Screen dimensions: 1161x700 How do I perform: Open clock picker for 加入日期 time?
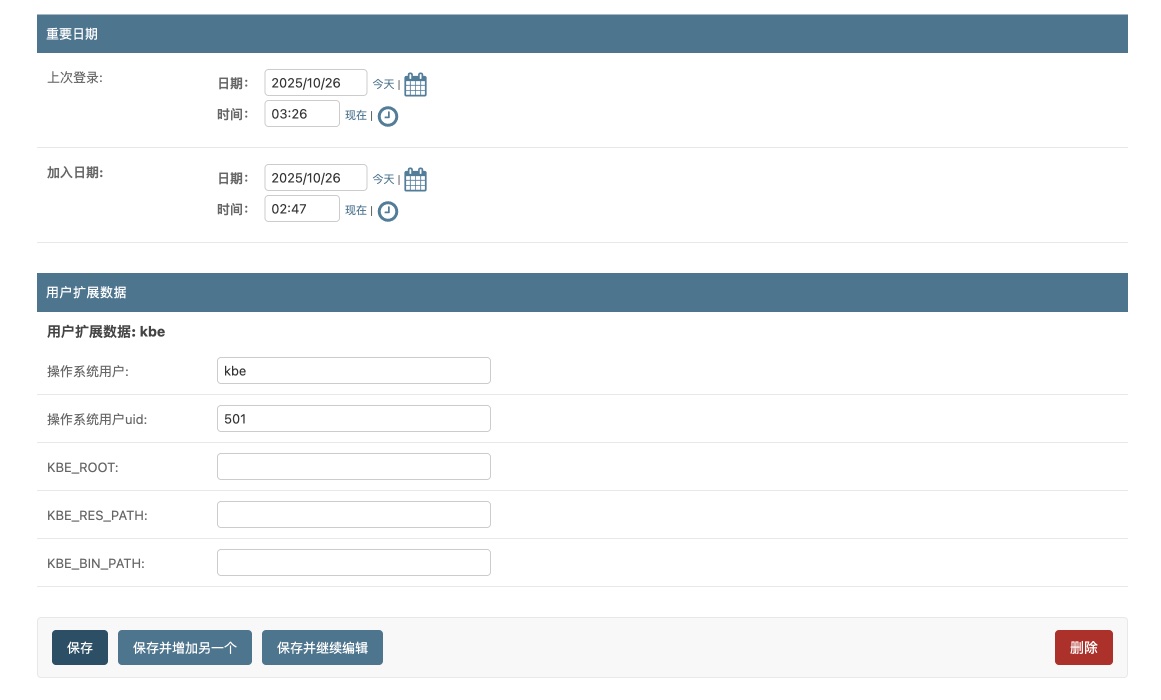(x=387, y=211)
